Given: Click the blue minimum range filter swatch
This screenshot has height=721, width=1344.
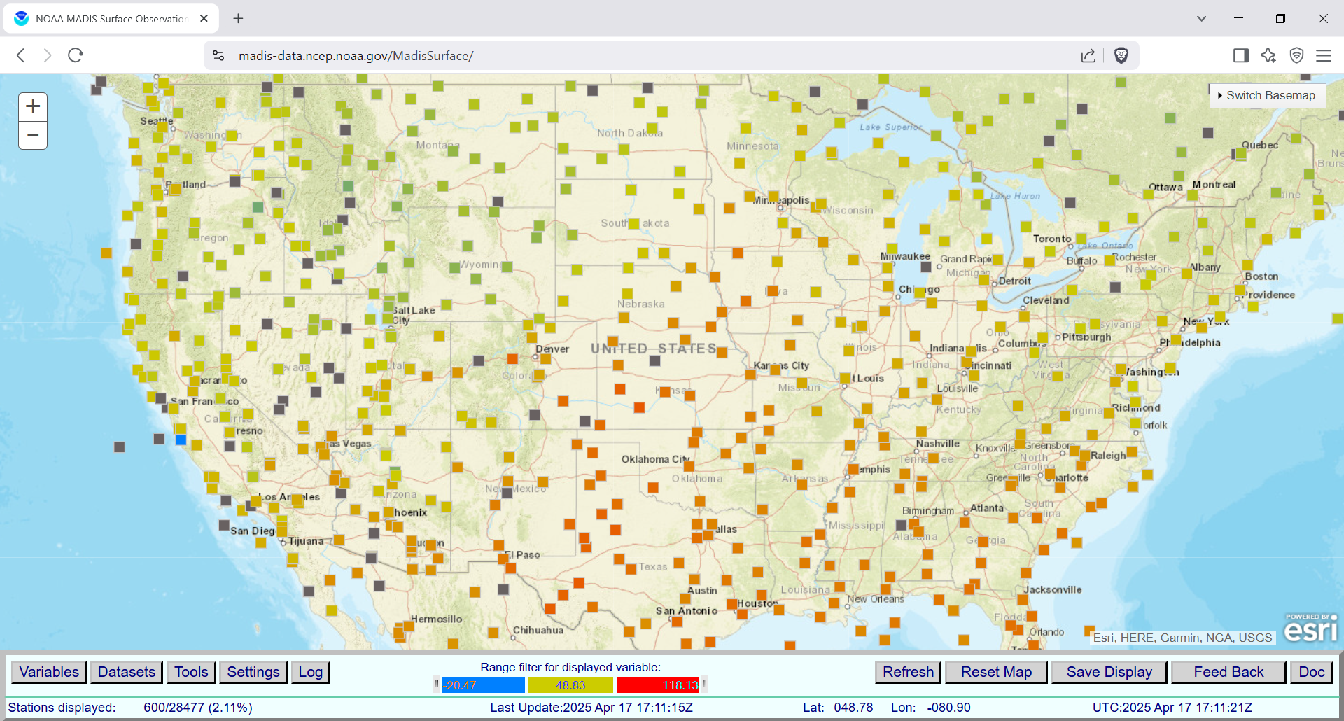Looking at the screenshot, I should [483, 685].
